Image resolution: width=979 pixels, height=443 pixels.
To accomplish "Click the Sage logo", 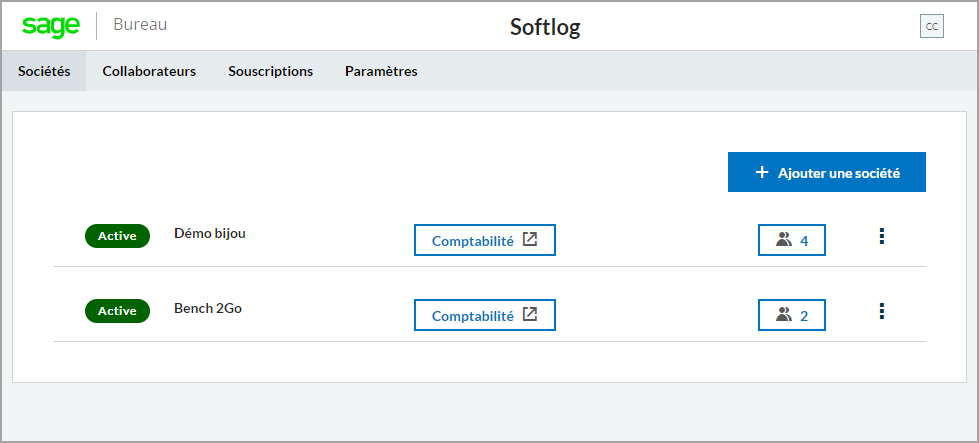I will click(51, 26).
